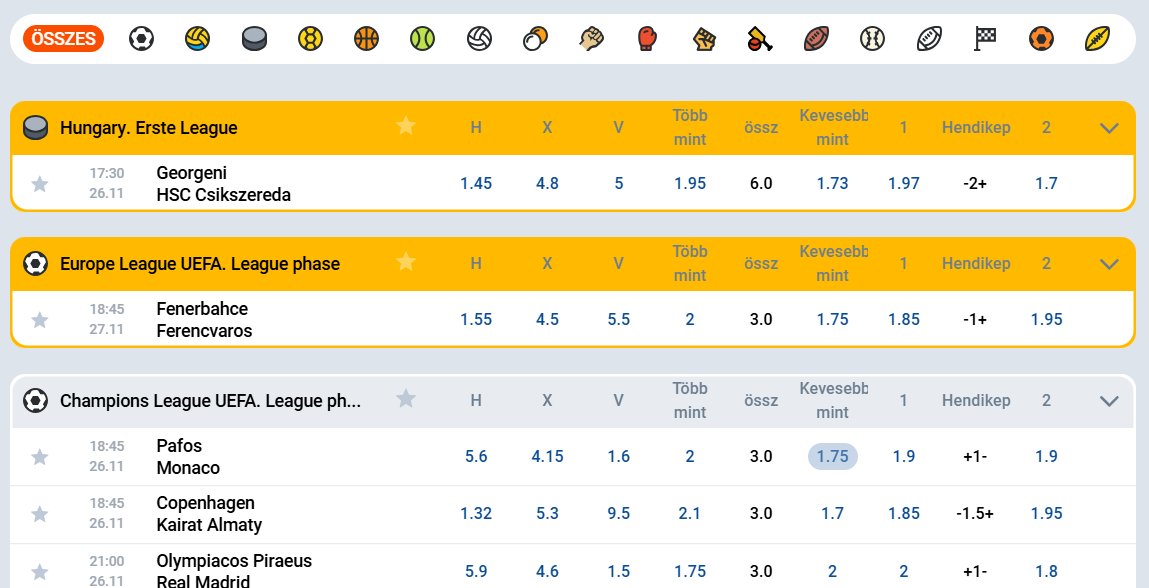The height and width of the screenshot is (588, 1149).
Task: Favorite the Georgeni vs HSC Csikszereda match
Action: [40, 184]
